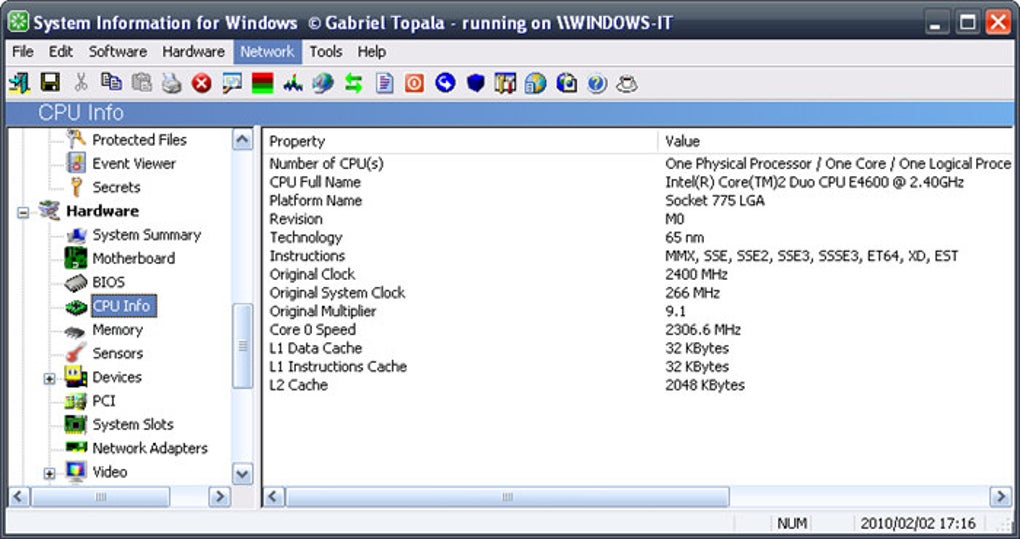Click the NUM status bar indicator
This screenshot has width=1020, height=539.
[792, 523]
